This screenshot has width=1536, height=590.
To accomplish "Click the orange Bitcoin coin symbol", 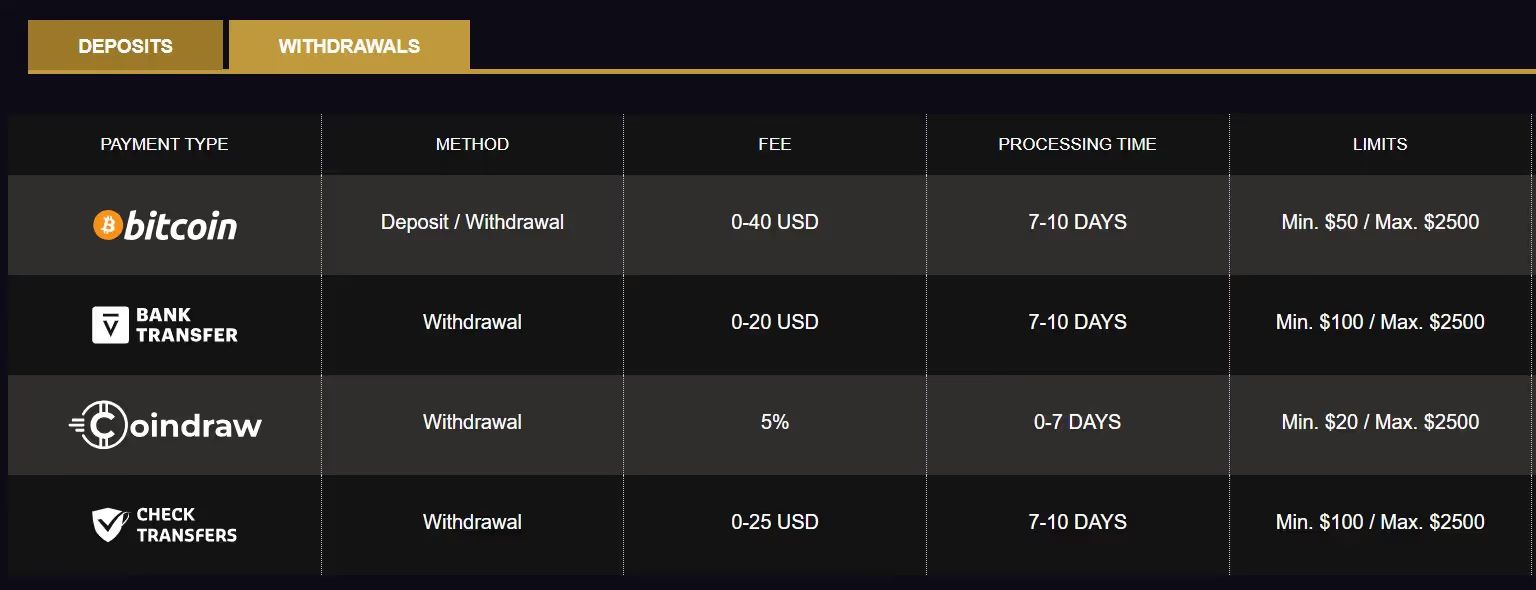I will click(x=107, y=224).
